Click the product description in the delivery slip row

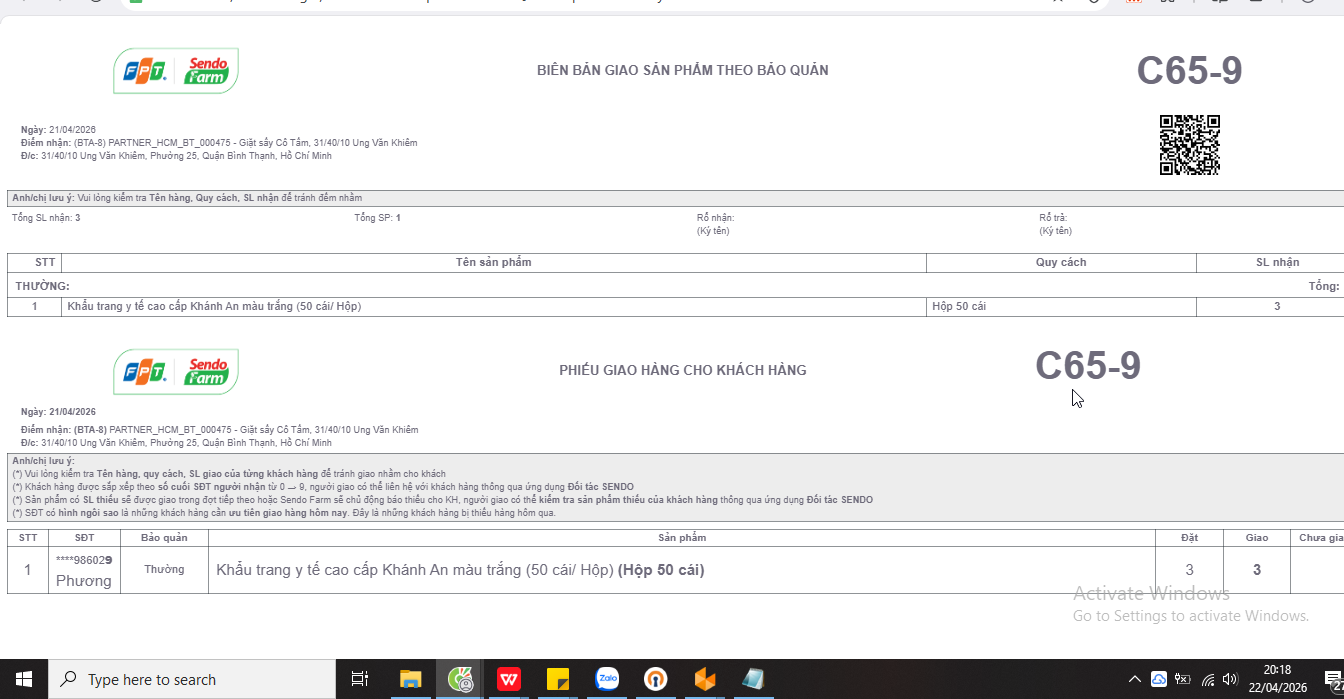click(x=460, y=570)
